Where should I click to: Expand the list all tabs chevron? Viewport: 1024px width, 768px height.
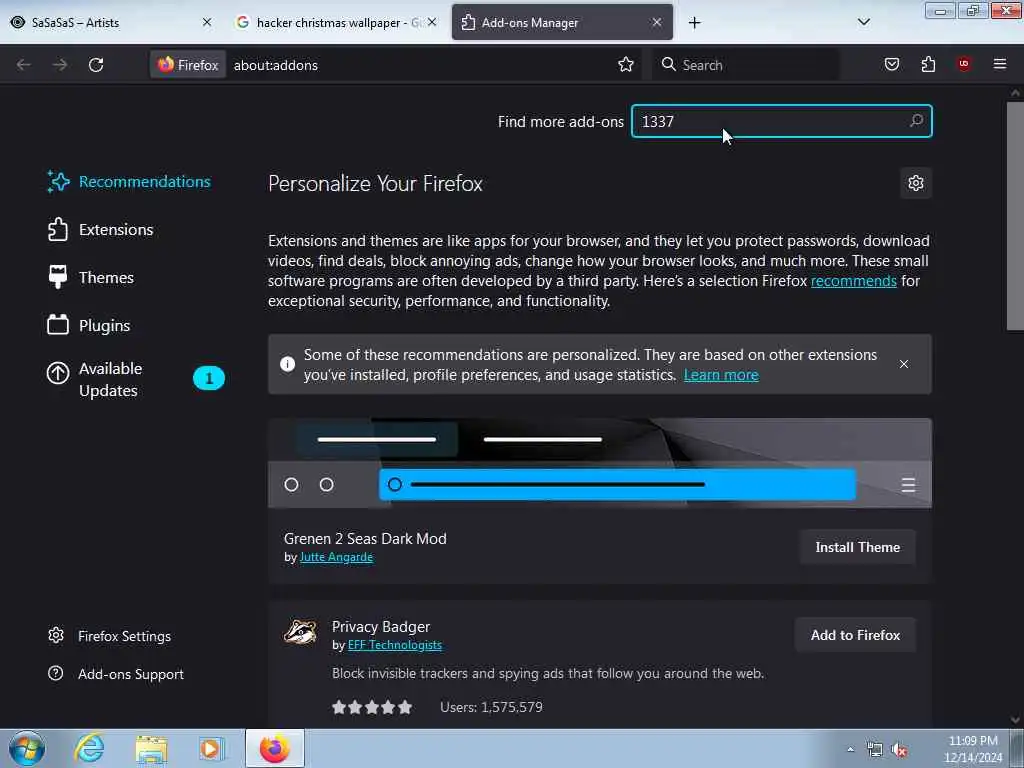coord(863,22)
